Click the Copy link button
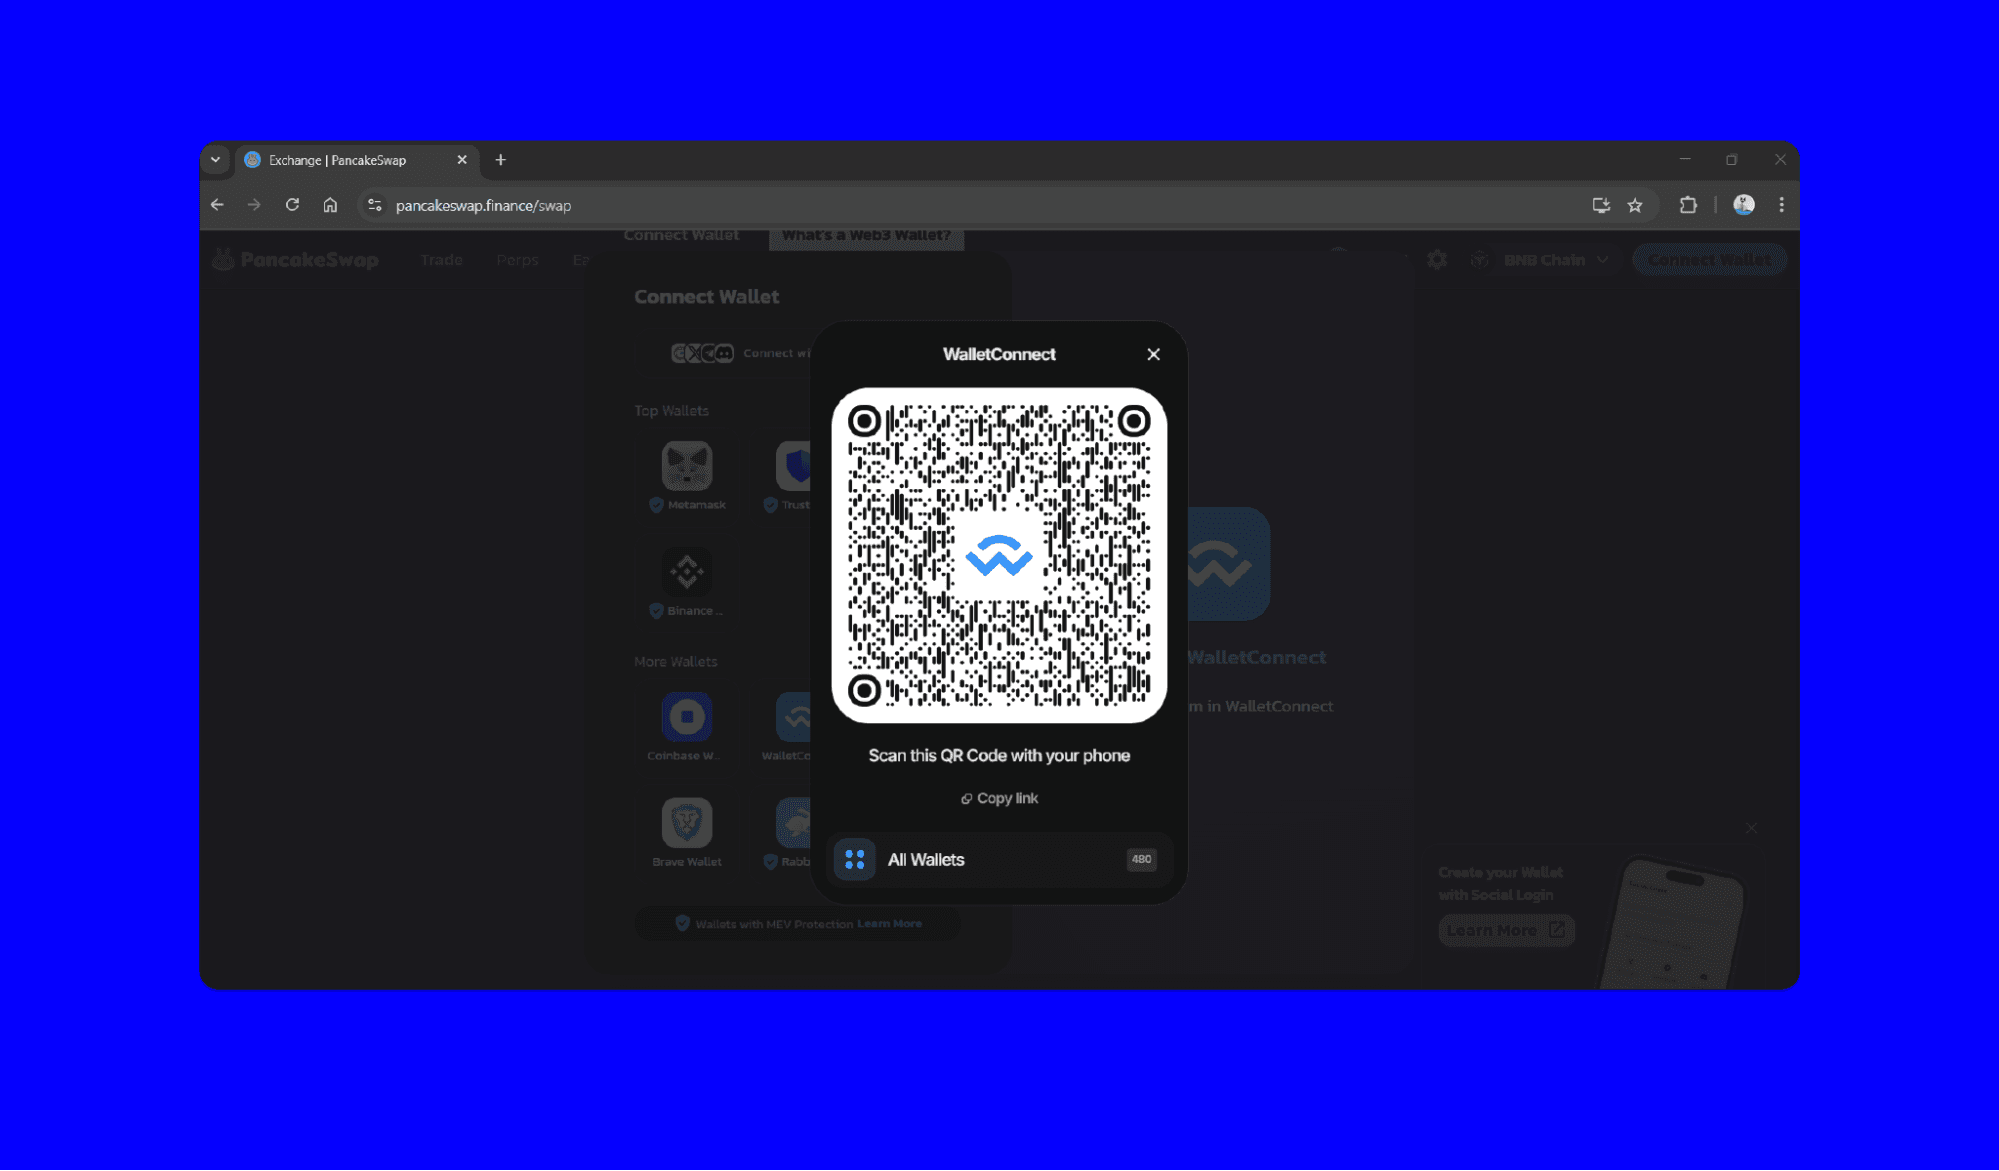This screenshot has height=1171, width=1999. (x=999, y=798)
